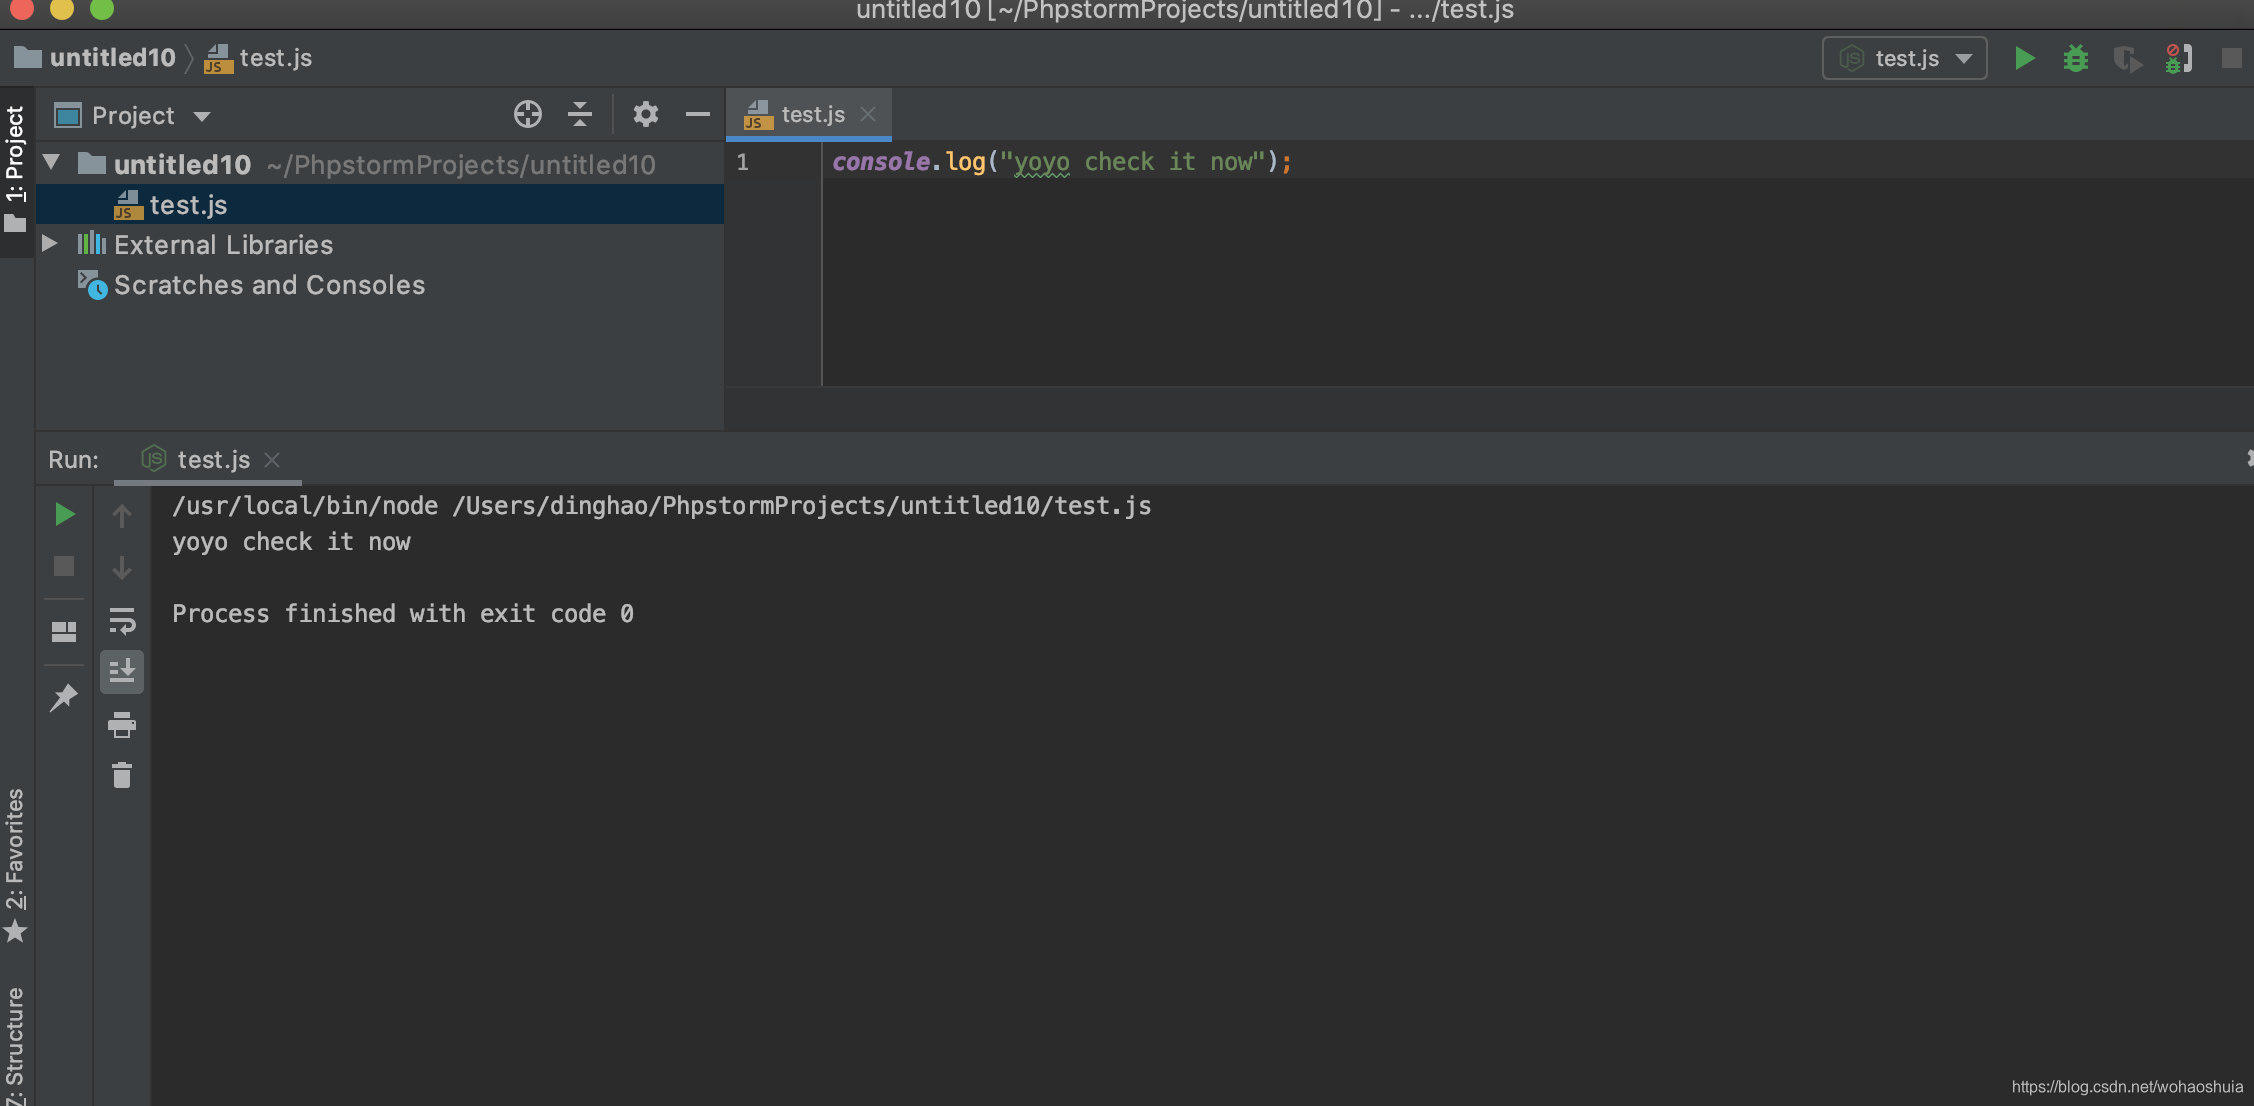This screenshot has width=2254, height=1106.
Task: Jump down the stack trace with the down arrow
Action: (122, 568)
